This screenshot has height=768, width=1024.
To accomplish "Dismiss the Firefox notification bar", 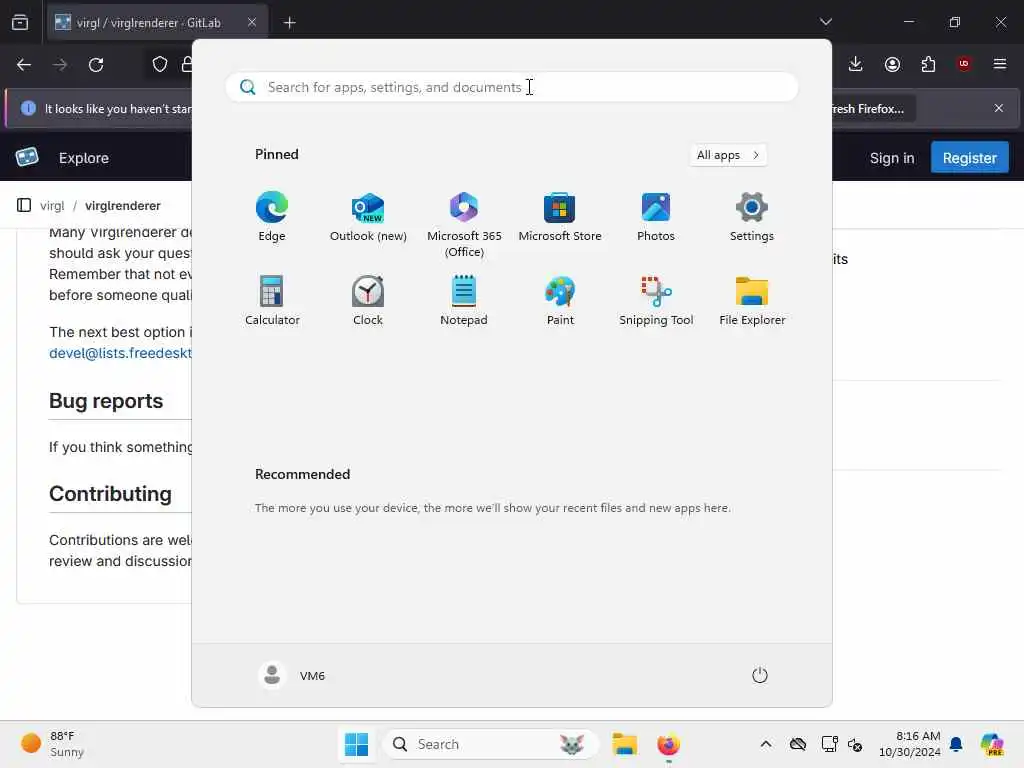I will (x=999, y=108).
